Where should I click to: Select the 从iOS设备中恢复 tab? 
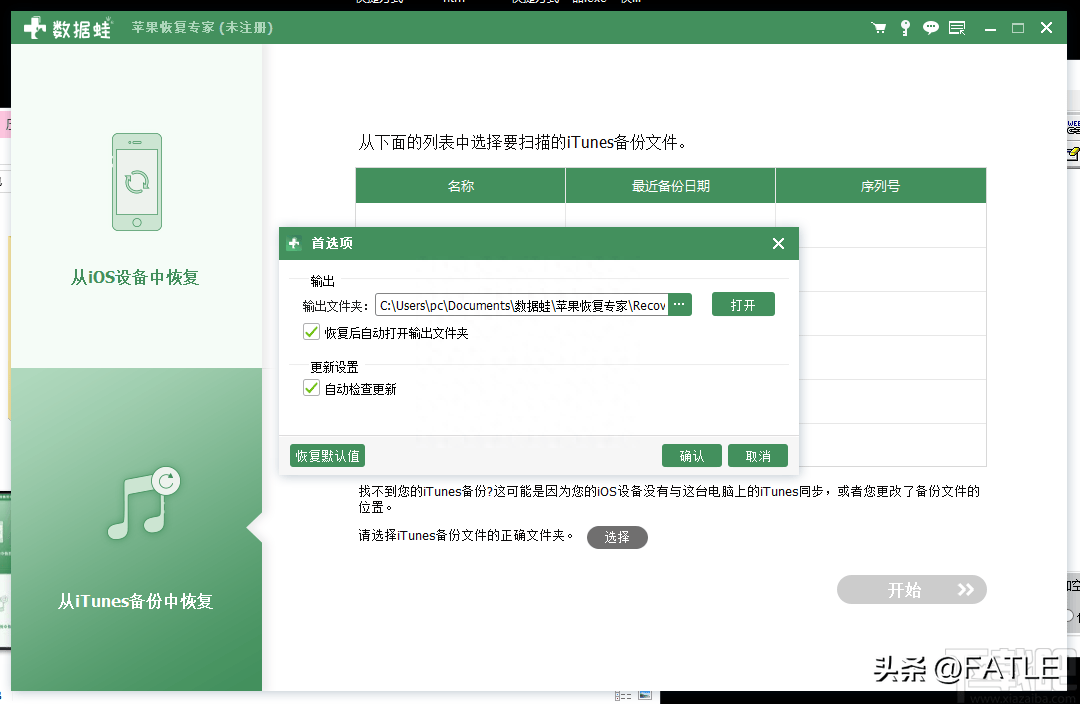click(x=136, y=277)
